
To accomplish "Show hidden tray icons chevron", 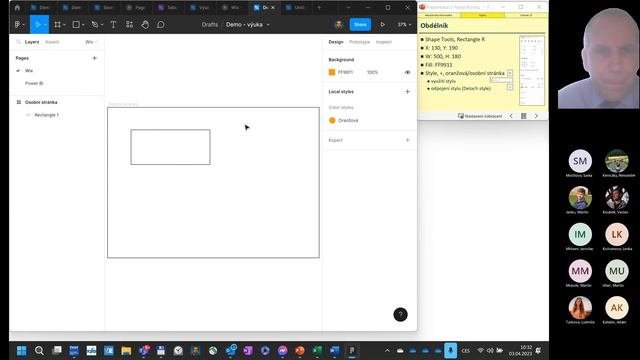I will (387, 351).
